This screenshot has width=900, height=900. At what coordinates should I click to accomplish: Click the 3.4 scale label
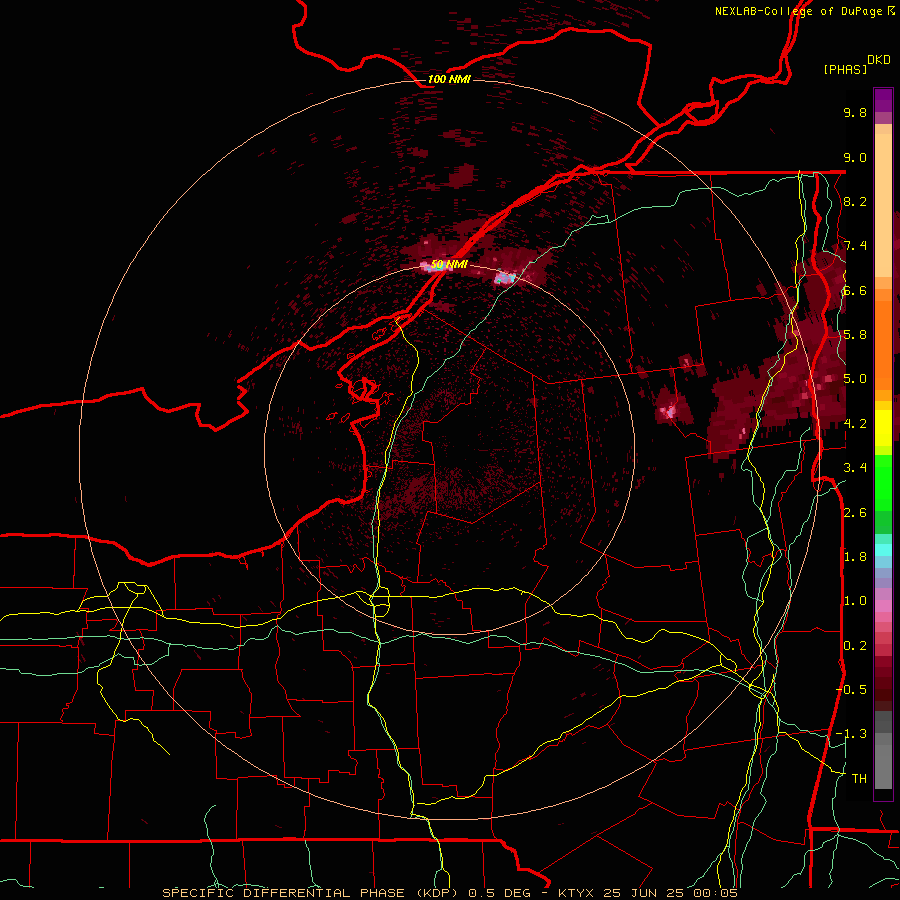point(855,468)
